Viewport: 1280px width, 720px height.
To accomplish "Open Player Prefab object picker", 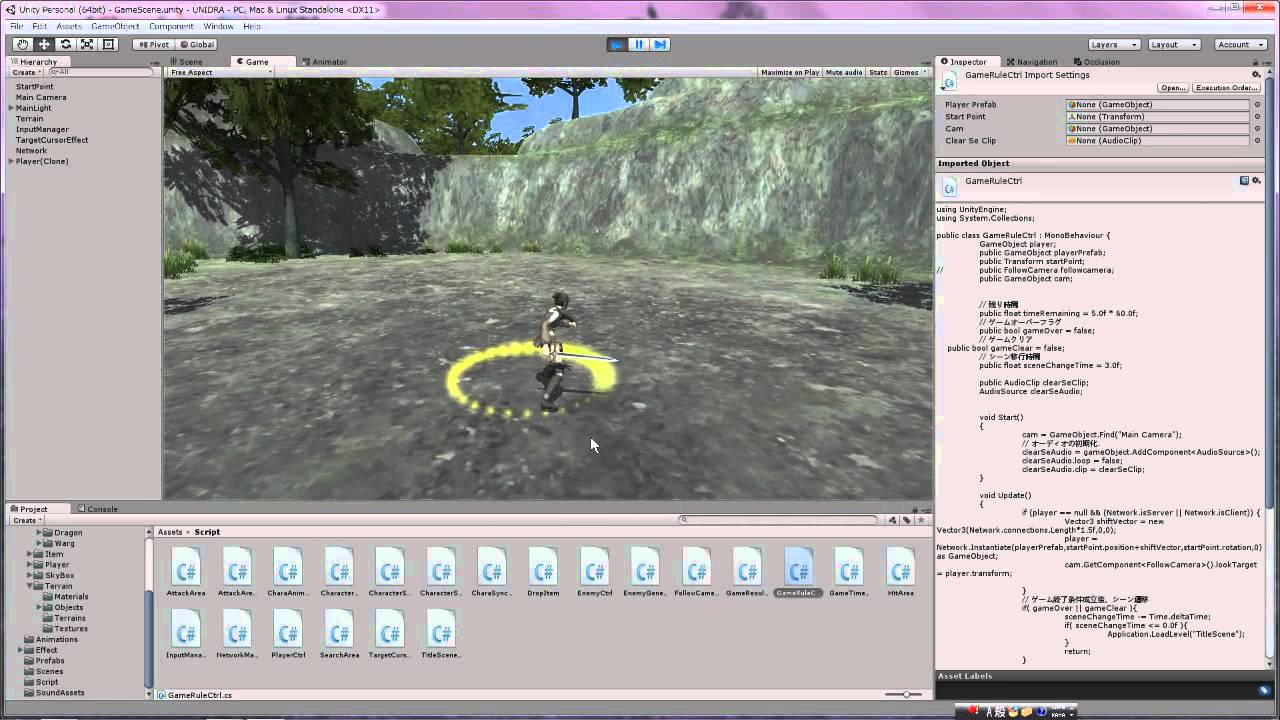I will (1257, 105).
